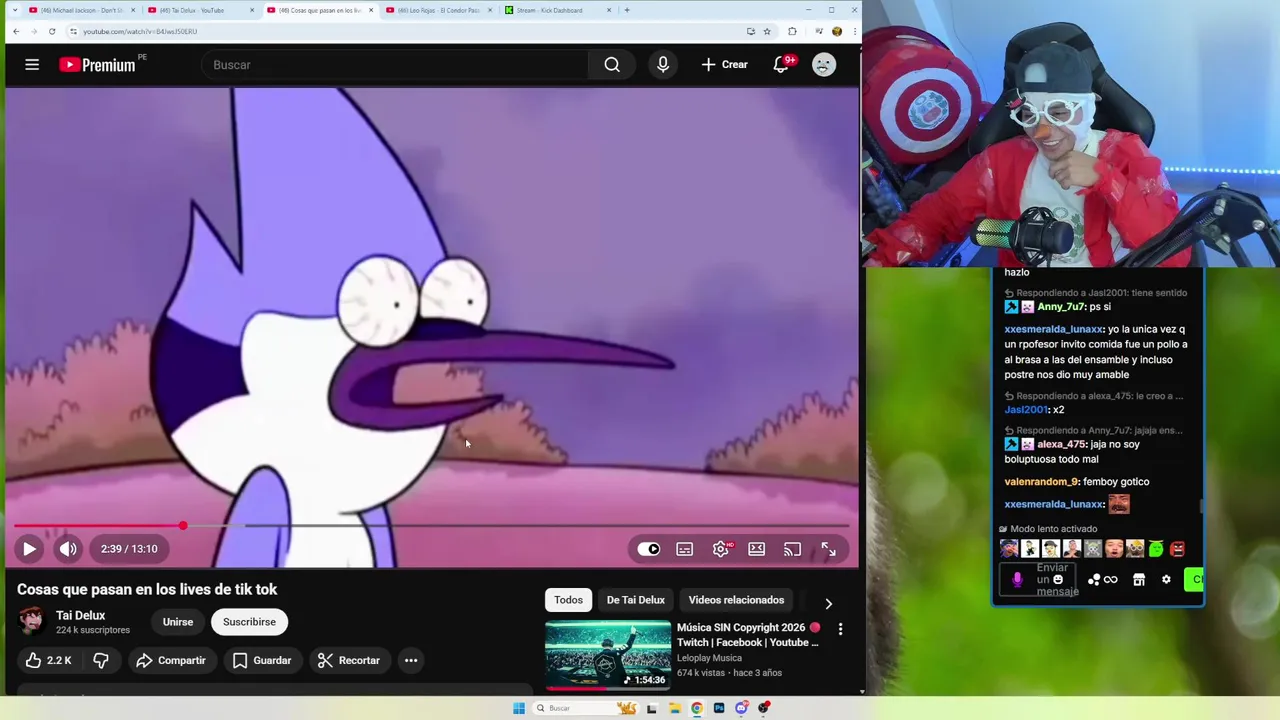Switch to Stream - Kick Dashboard tab

(x=556, y=10)
